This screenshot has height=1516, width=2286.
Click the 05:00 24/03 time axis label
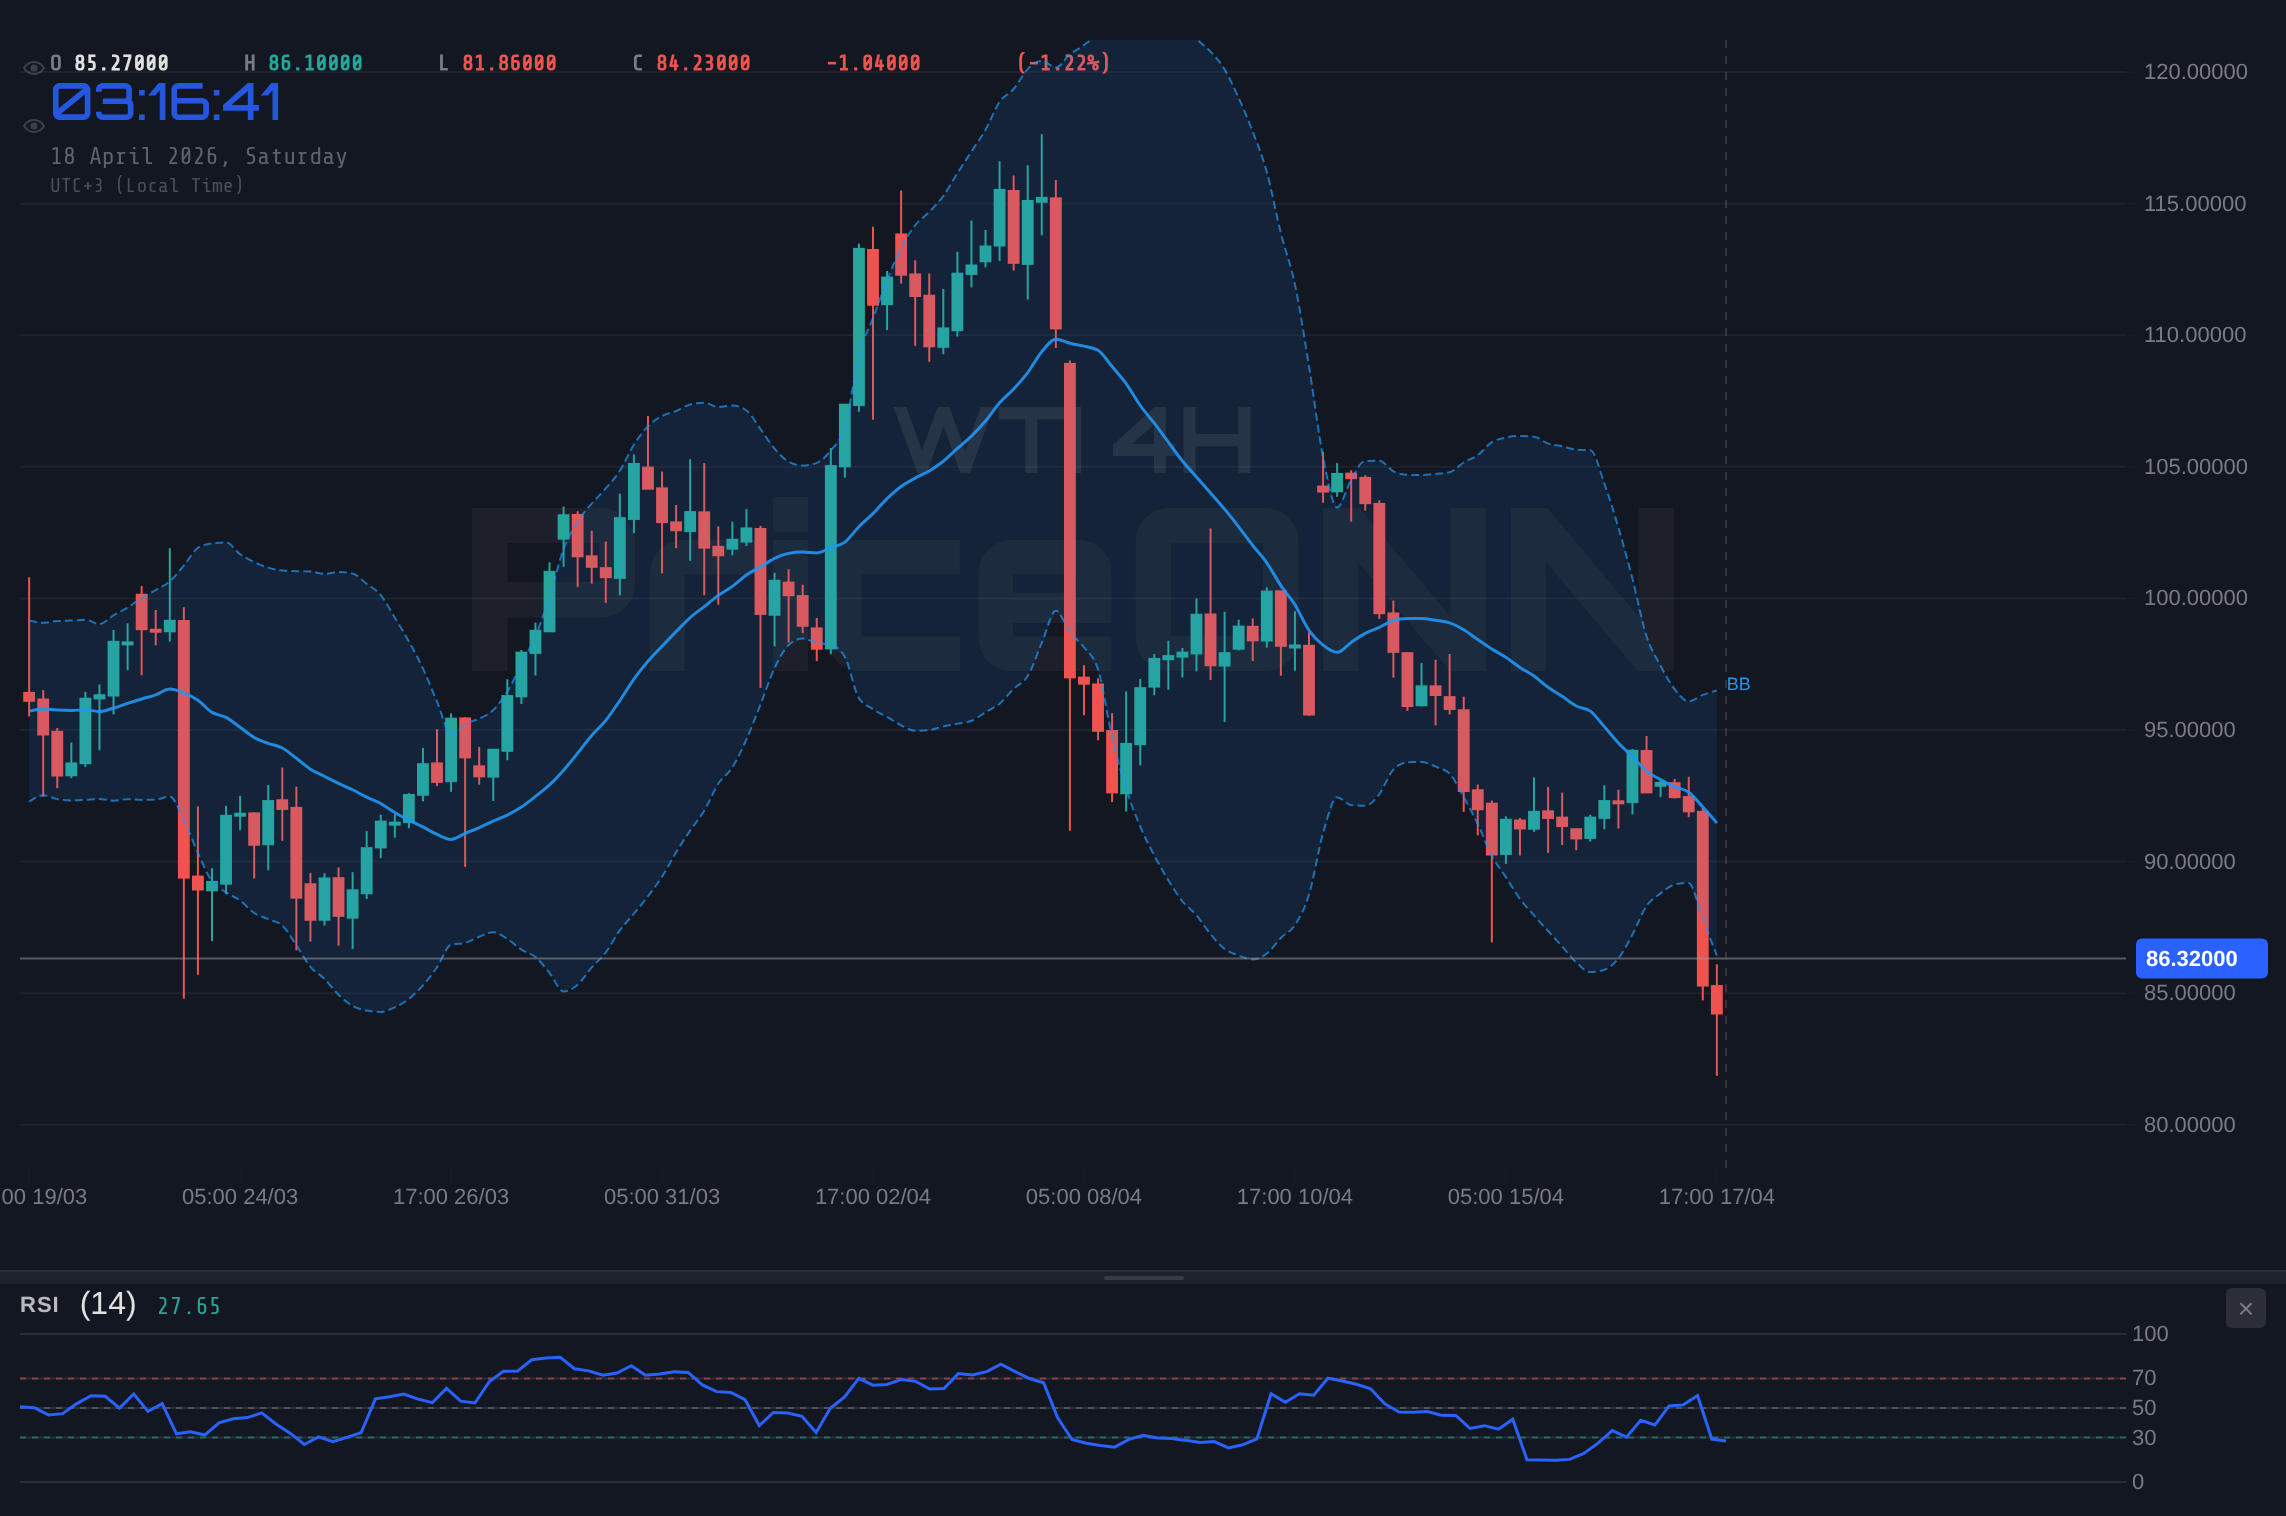pos(240,1197)
